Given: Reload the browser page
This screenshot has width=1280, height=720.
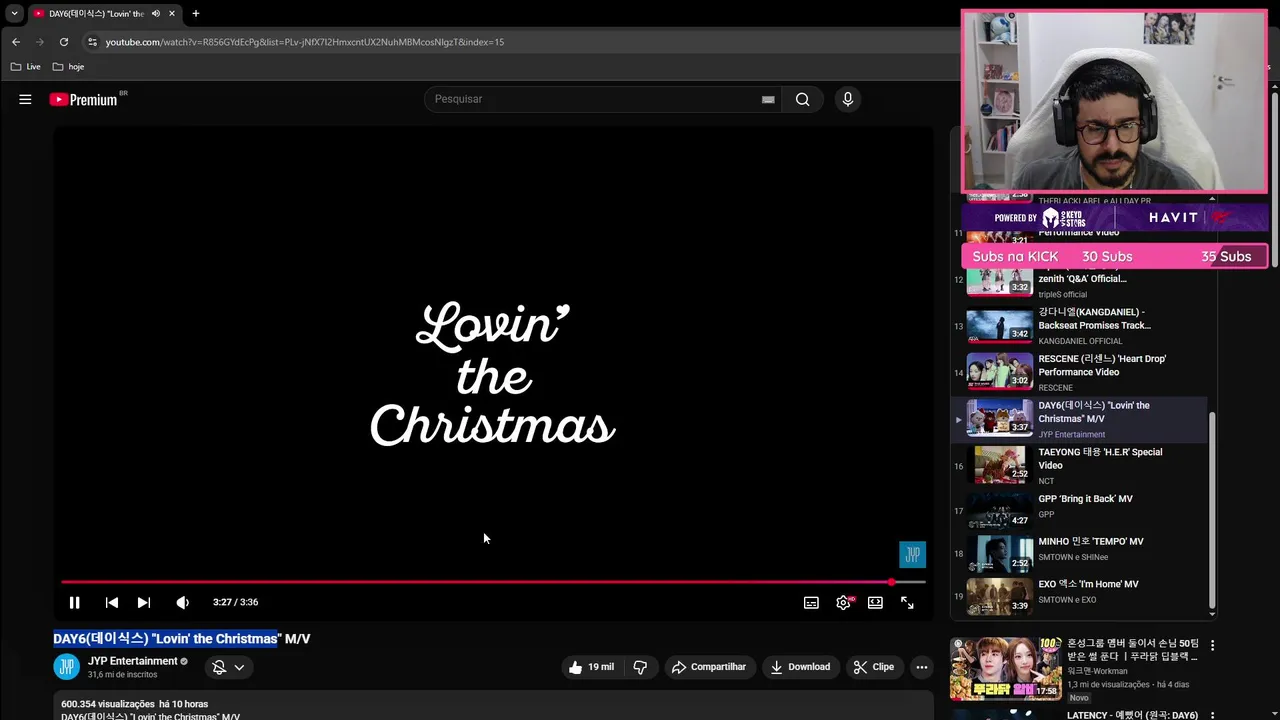Looking at the screenshot, I should (x=64, y=42).
